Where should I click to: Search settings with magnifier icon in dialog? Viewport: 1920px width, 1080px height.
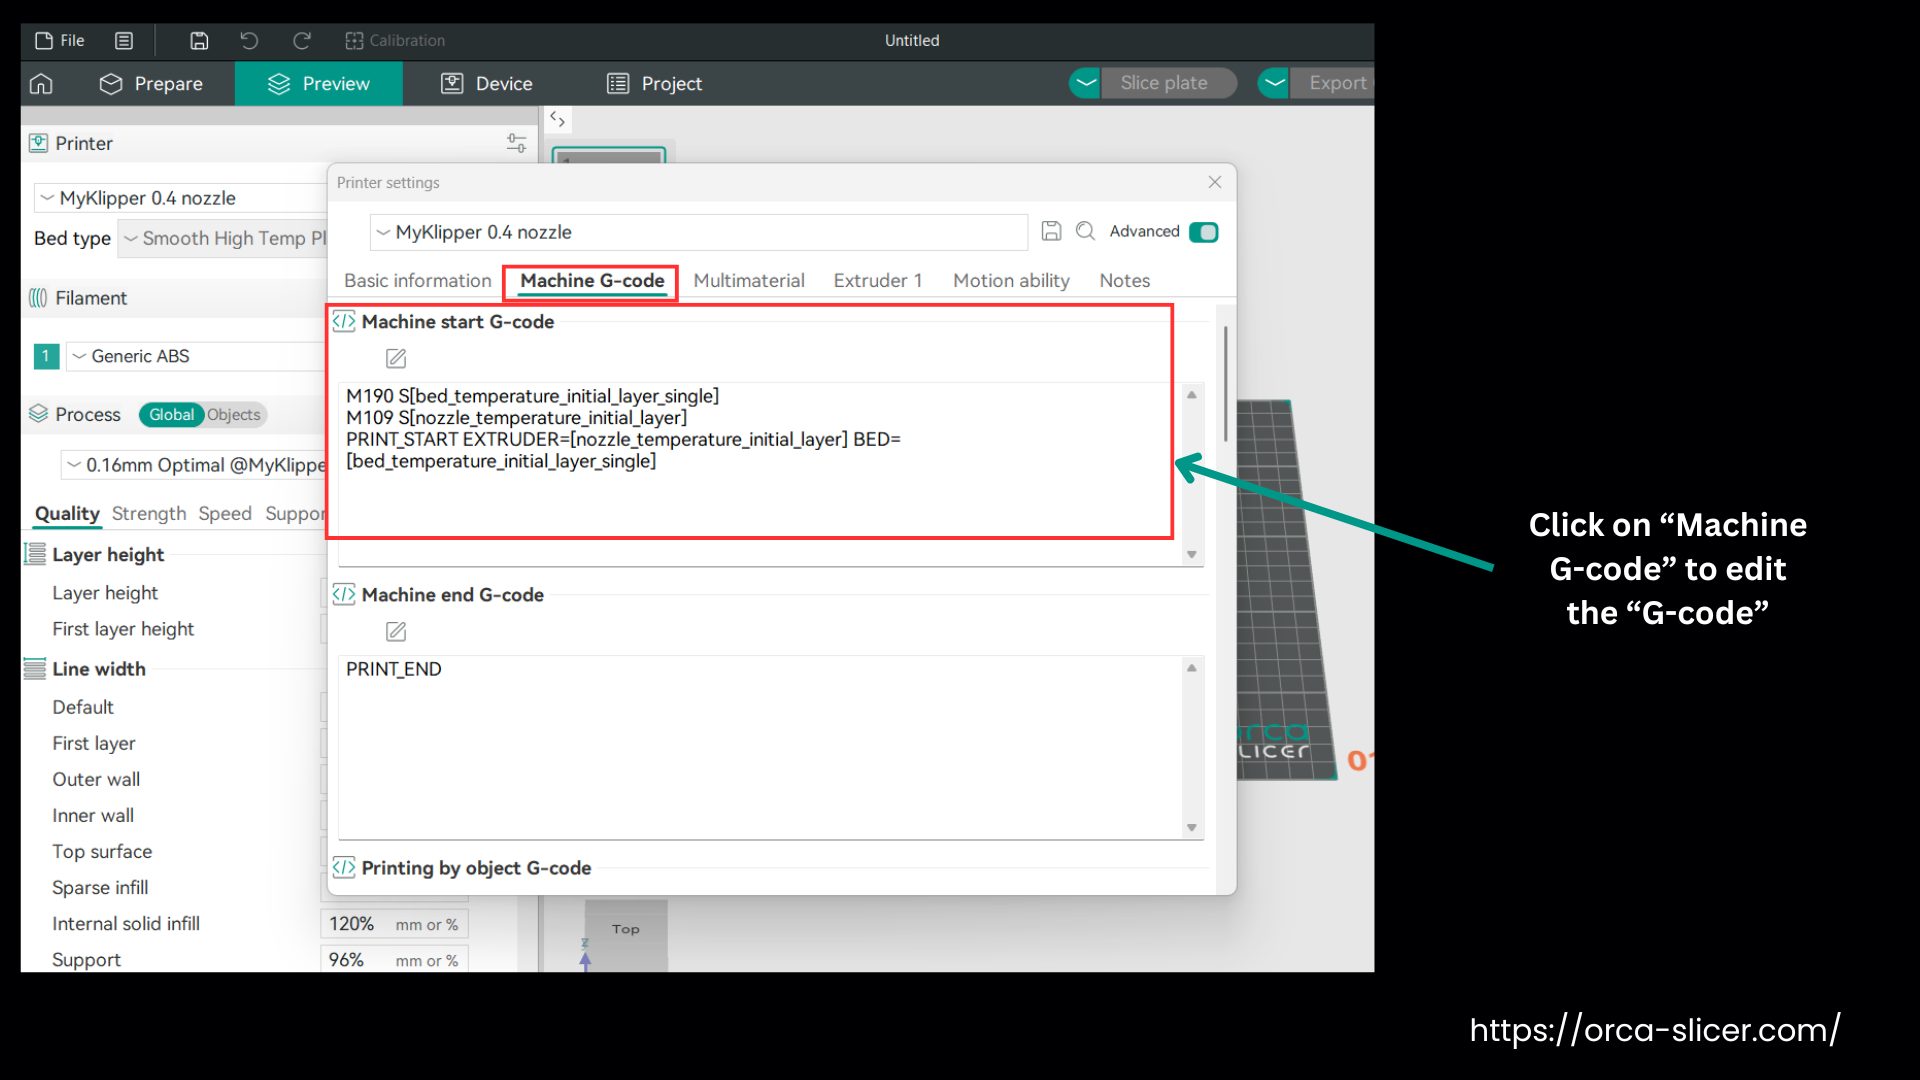(1085, 231)
